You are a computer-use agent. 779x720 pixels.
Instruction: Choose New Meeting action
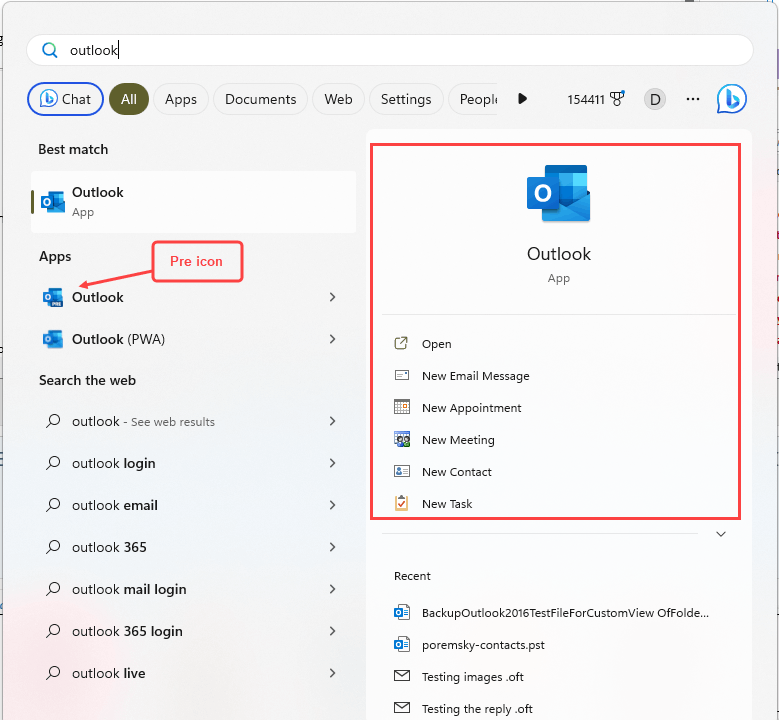tap(458, 440)
